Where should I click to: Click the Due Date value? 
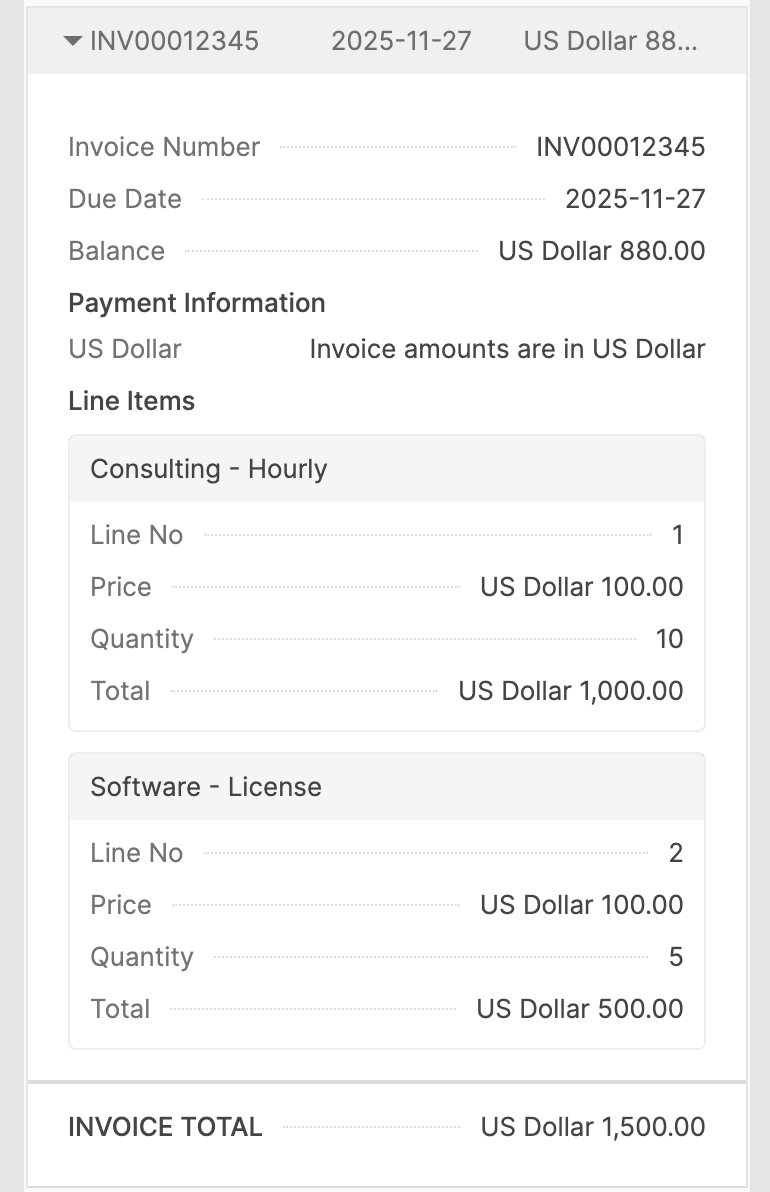635,199
